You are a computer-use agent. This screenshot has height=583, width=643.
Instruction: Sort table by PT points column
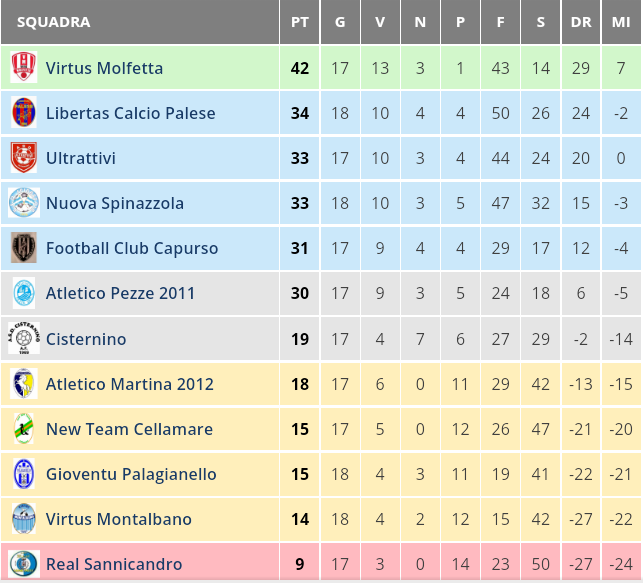point(300,22)
